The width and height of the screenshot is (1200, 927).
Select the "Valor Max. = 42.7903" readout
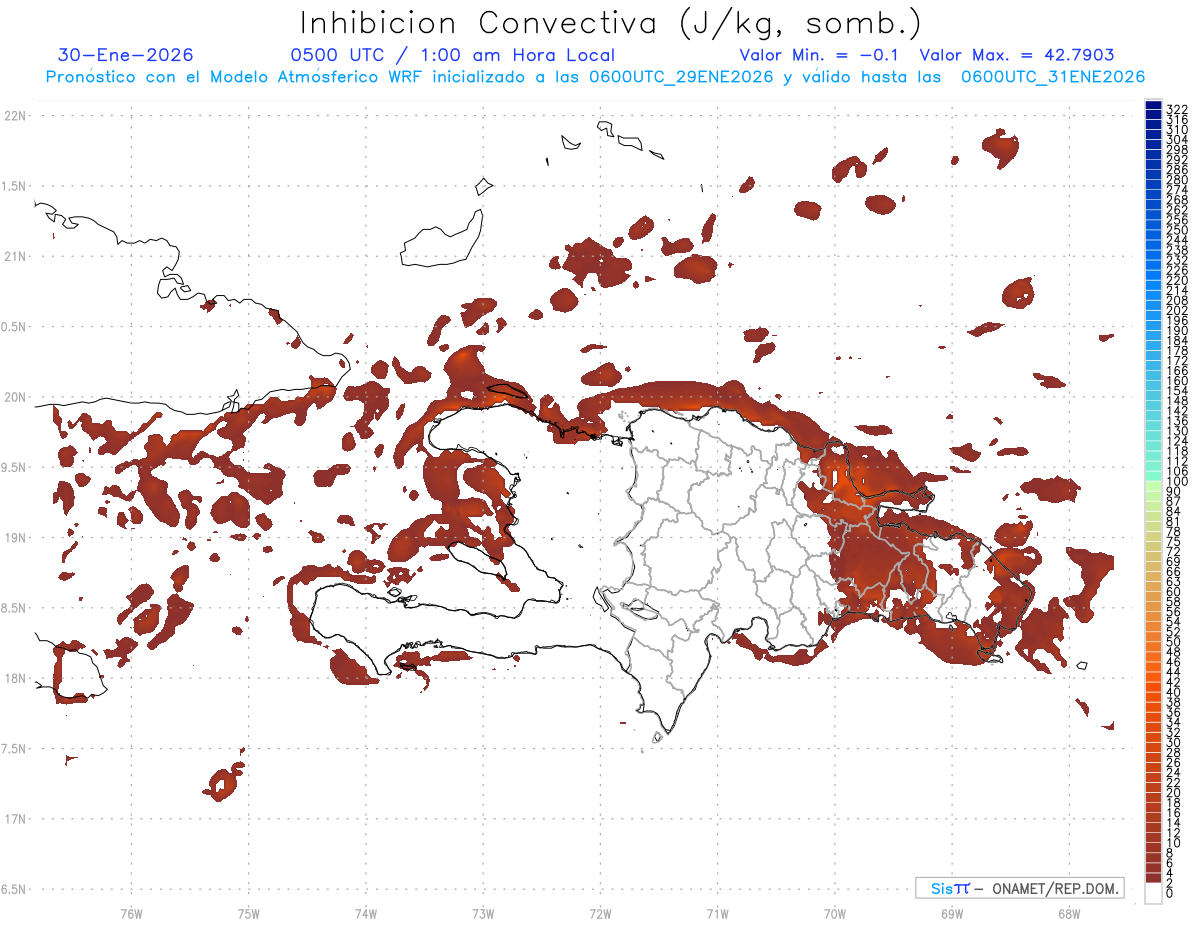coord(1017,56)
